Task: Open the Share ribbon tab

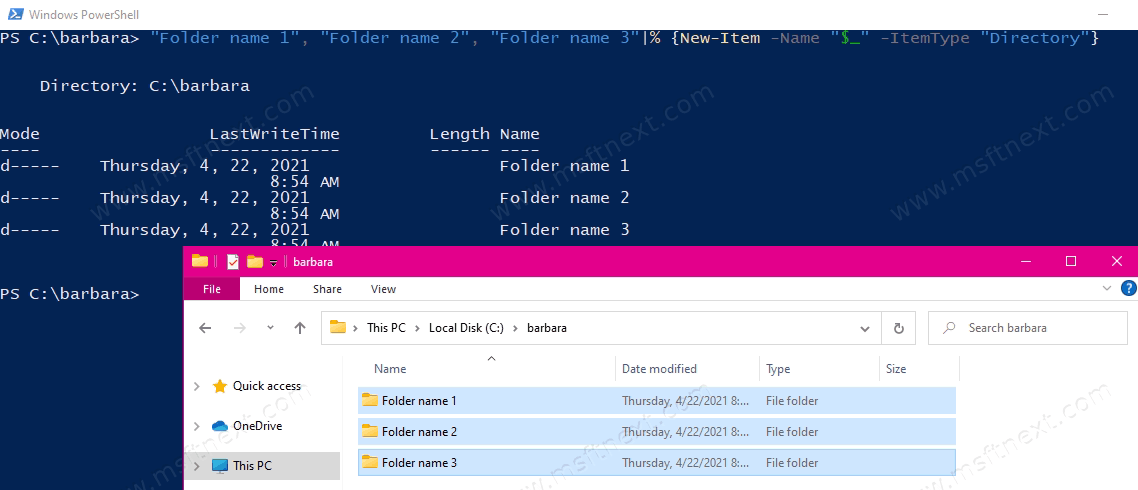Action: point(327,289)
